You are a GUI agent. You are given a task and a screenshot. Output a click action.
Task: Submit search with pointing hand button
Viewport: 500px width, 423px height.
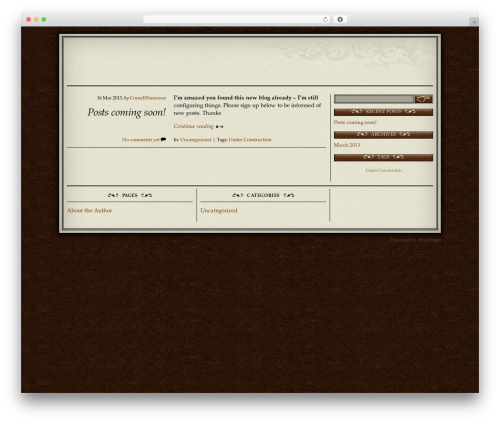click(x=423, y=99)
